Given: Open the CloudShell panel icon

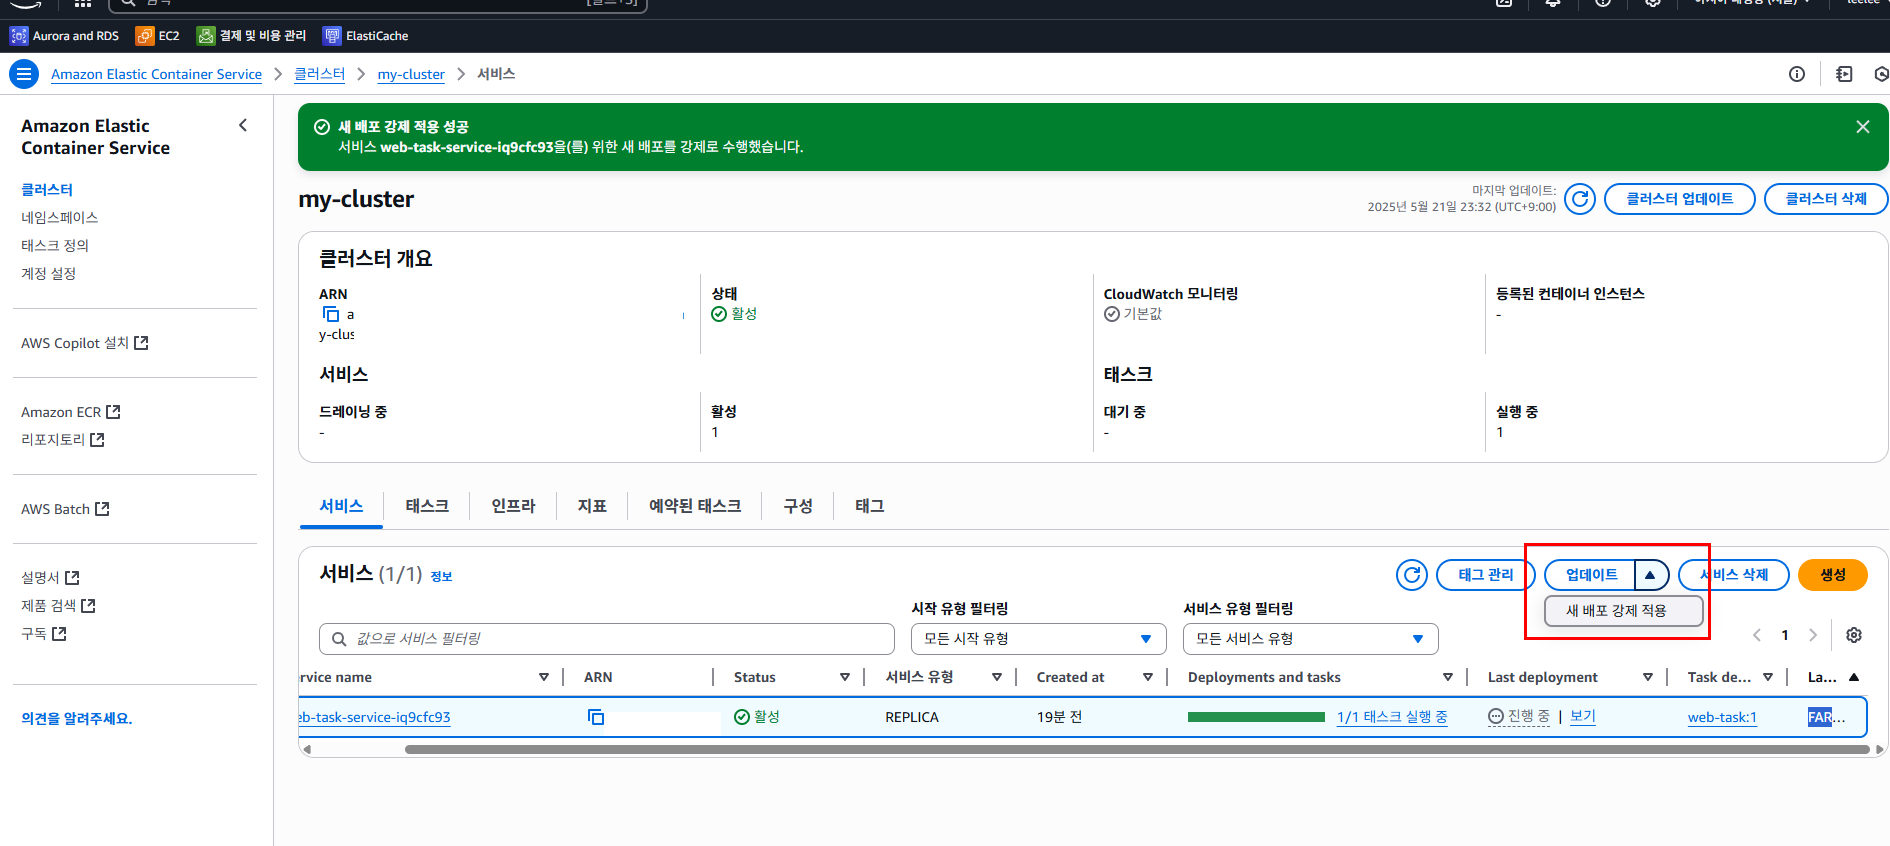Looking at the screenshot, I should [1845, 74].
